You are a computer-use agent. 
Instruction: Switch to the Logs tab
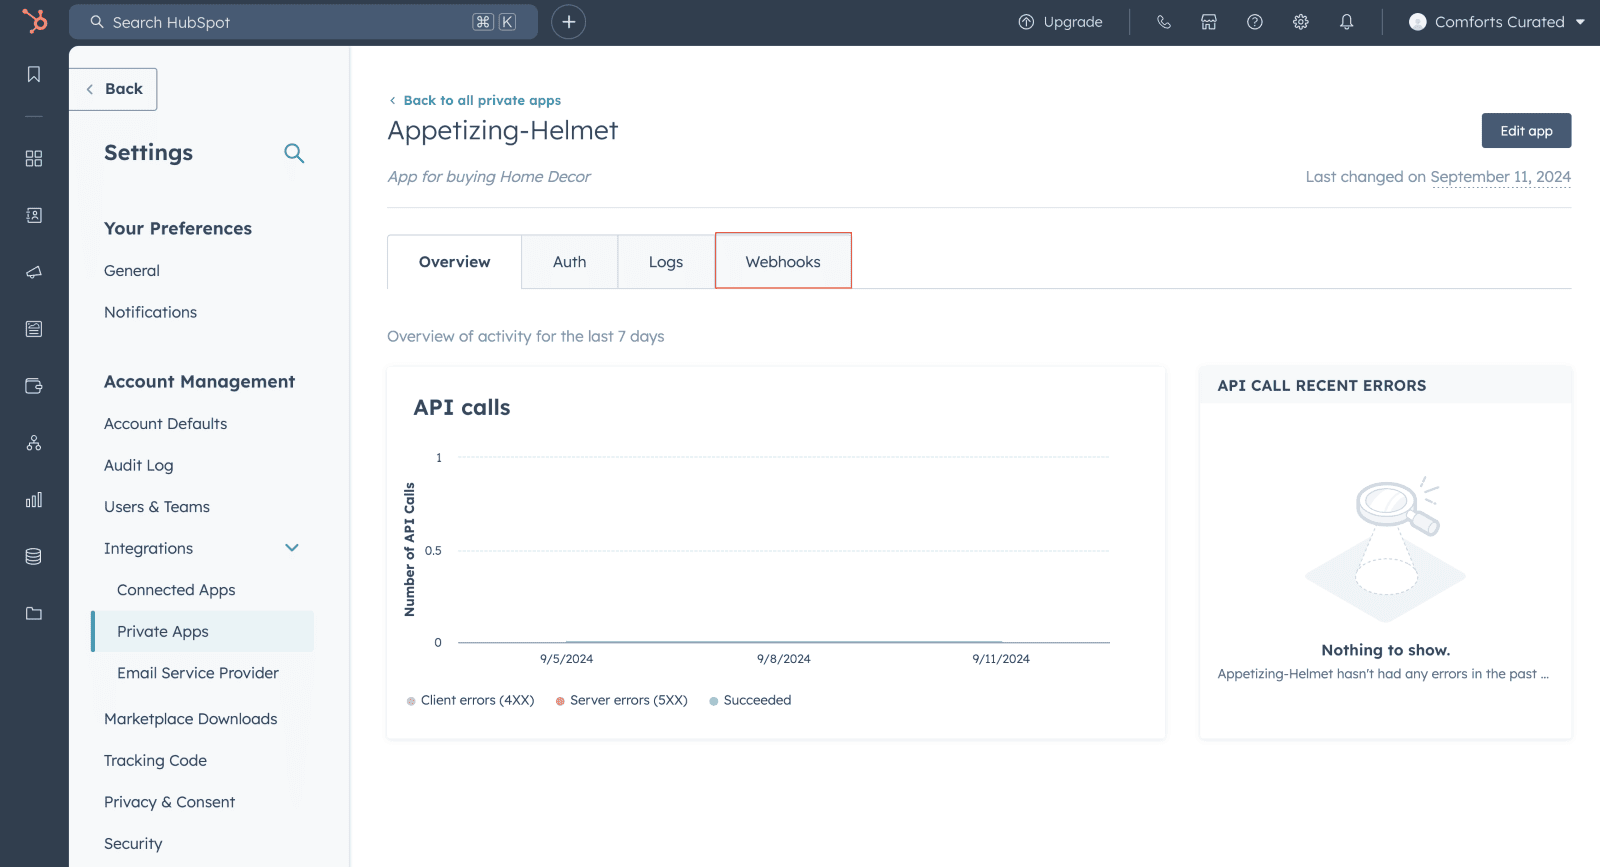666,262
